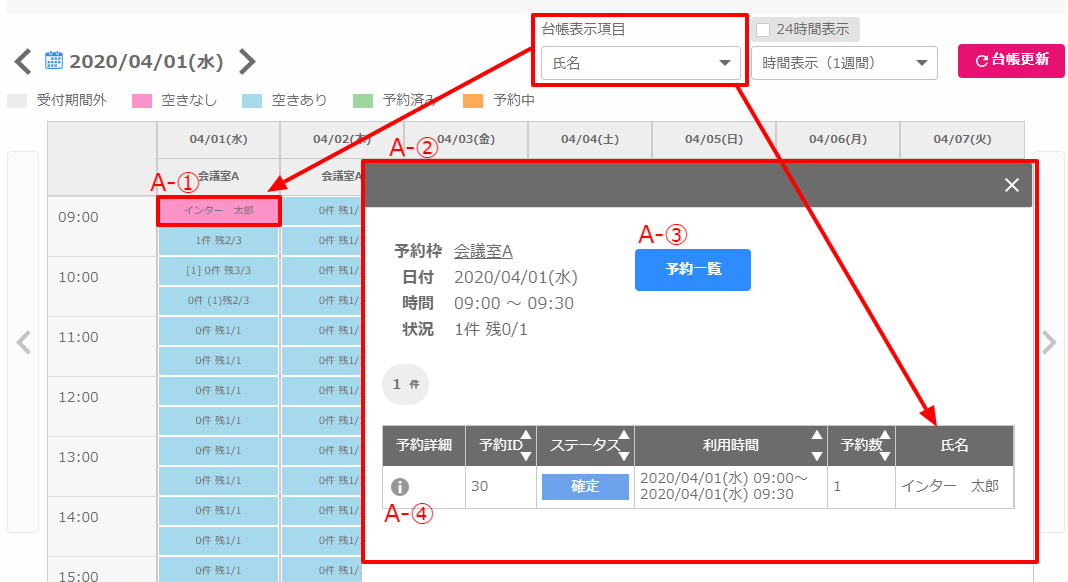Select the 04/01(水) column header
Image resolution: width=1068 pixels, height=582 pixels.
pyautogui.click(x=218, y=140)
